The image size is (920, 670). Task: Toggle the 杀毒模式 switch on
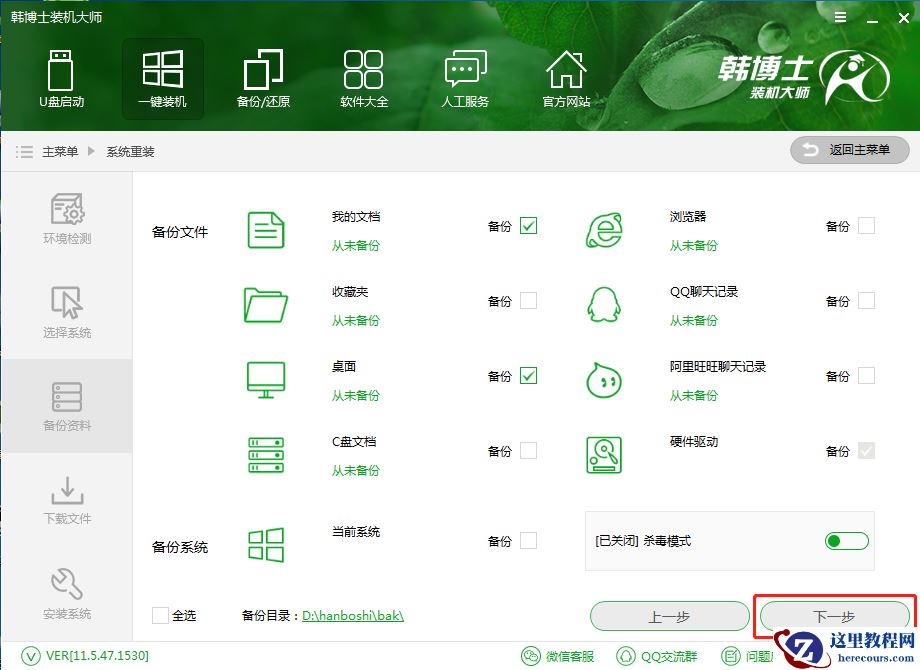click(x=846, y=540)
